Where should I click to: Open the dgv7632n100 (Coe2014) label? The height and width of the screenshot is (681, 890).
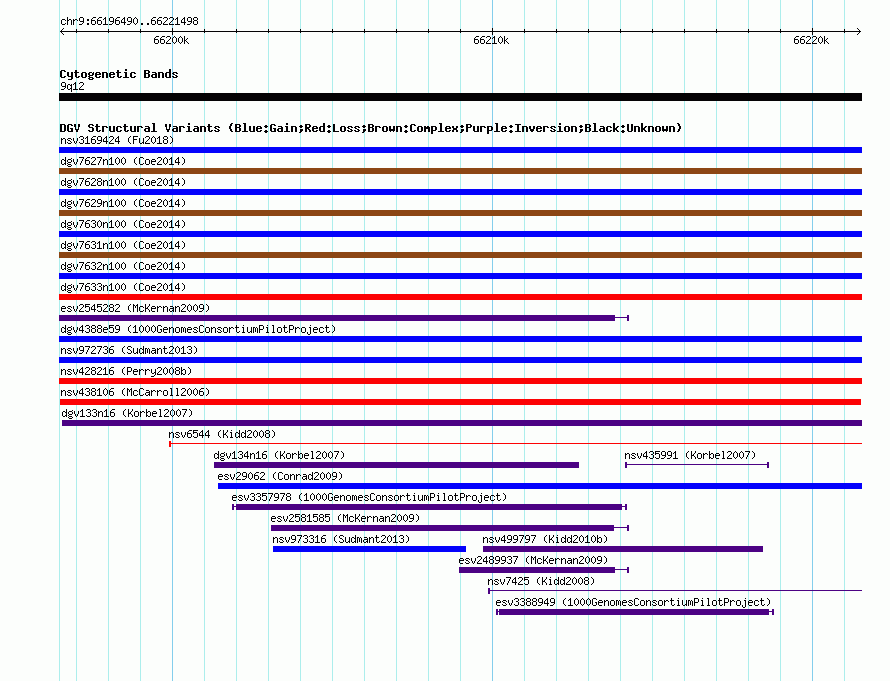[x=123, y=266]
